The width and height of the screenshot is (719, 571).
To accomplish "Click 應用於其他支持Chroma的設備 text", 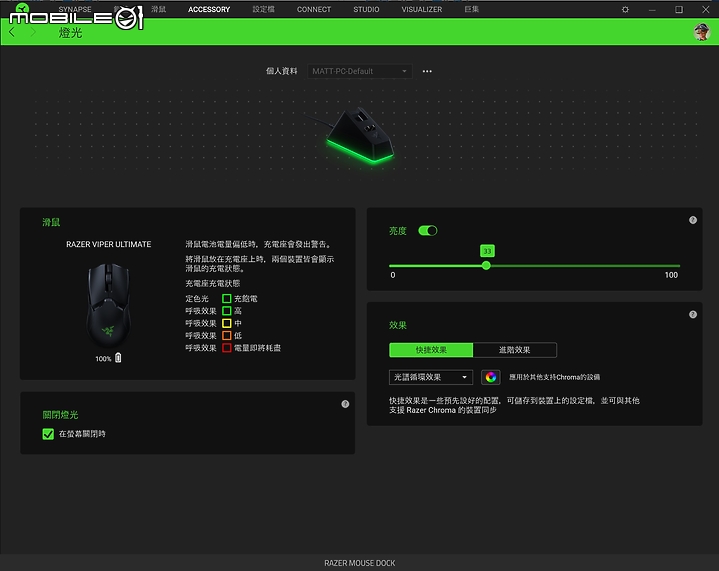I will pos(554,377).
